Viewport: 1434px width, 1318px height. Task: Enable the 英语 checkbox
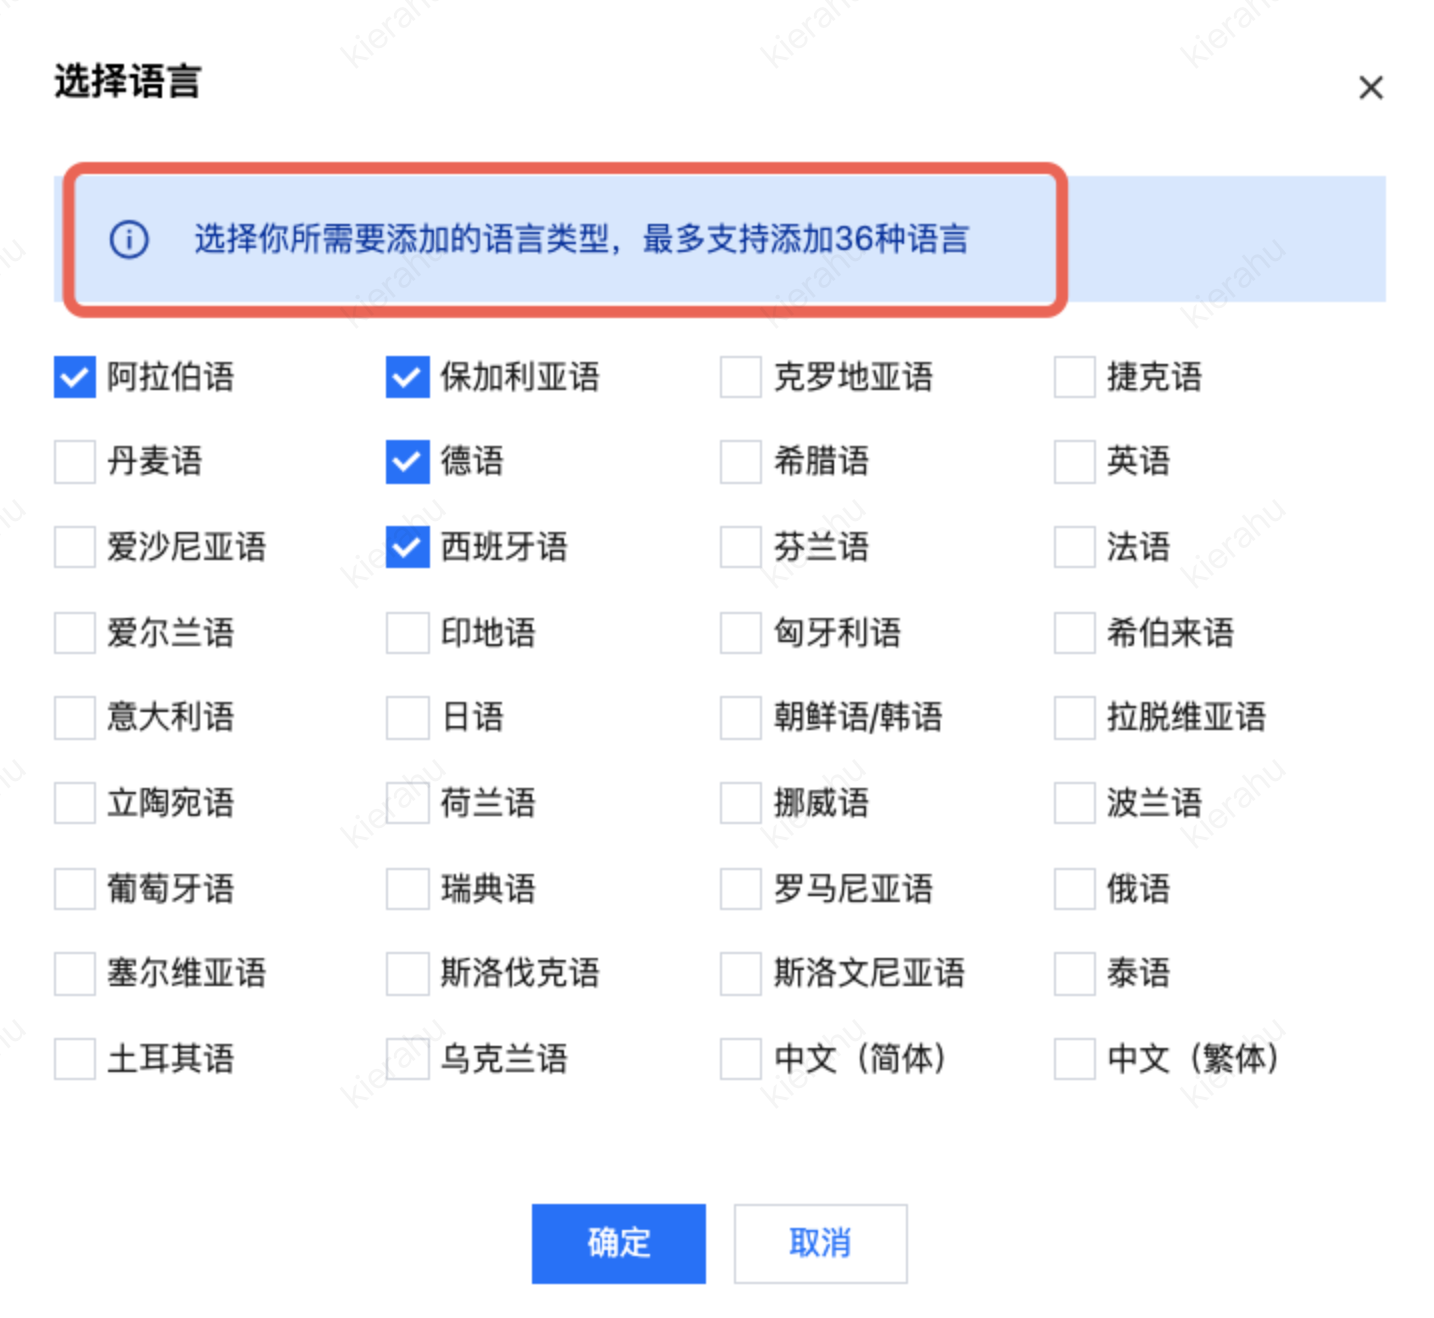[1074, 462]
